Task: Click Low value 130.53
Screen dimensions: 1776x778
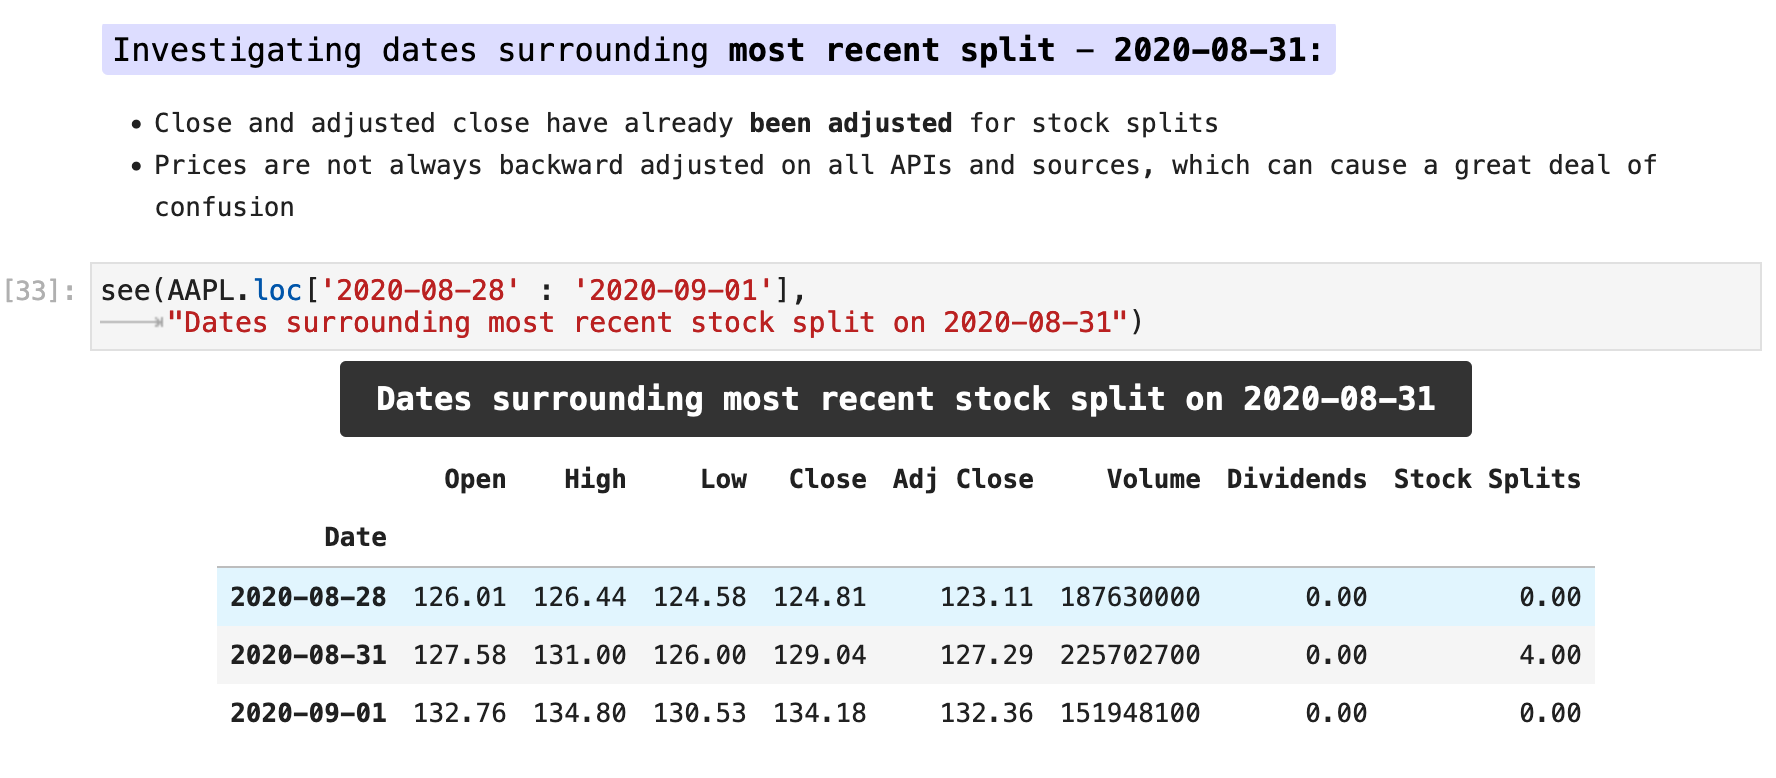Action: (700, 713)
